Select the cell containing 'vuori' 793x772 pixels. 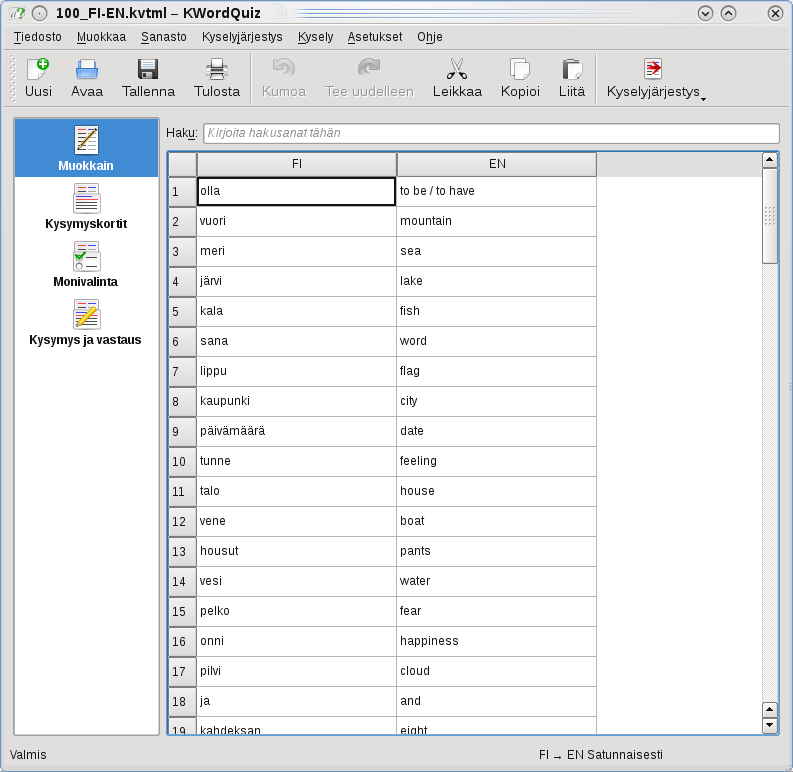[x=296, y=221]
